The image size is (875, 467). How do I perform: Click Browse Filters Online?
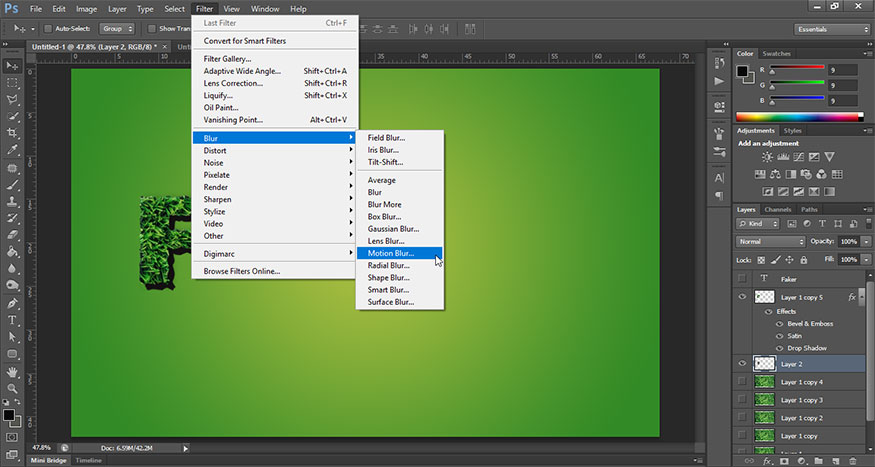[274, 271]
